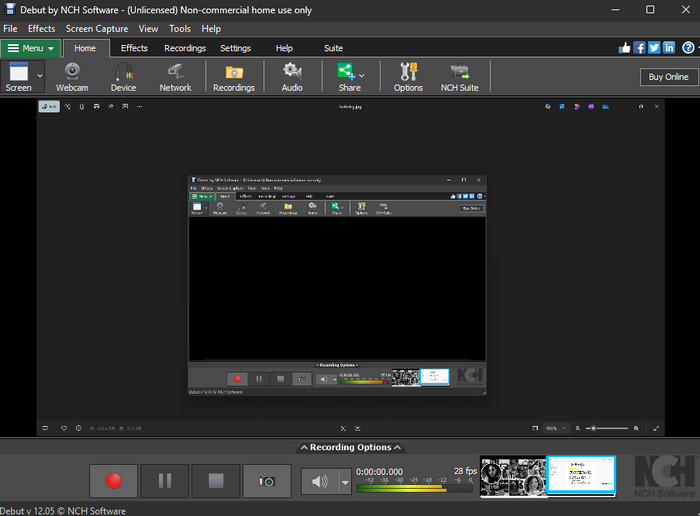The height and width of the screenshot is (516, 700).
Task: Open the Tools menu
Action: coord(180,29)
